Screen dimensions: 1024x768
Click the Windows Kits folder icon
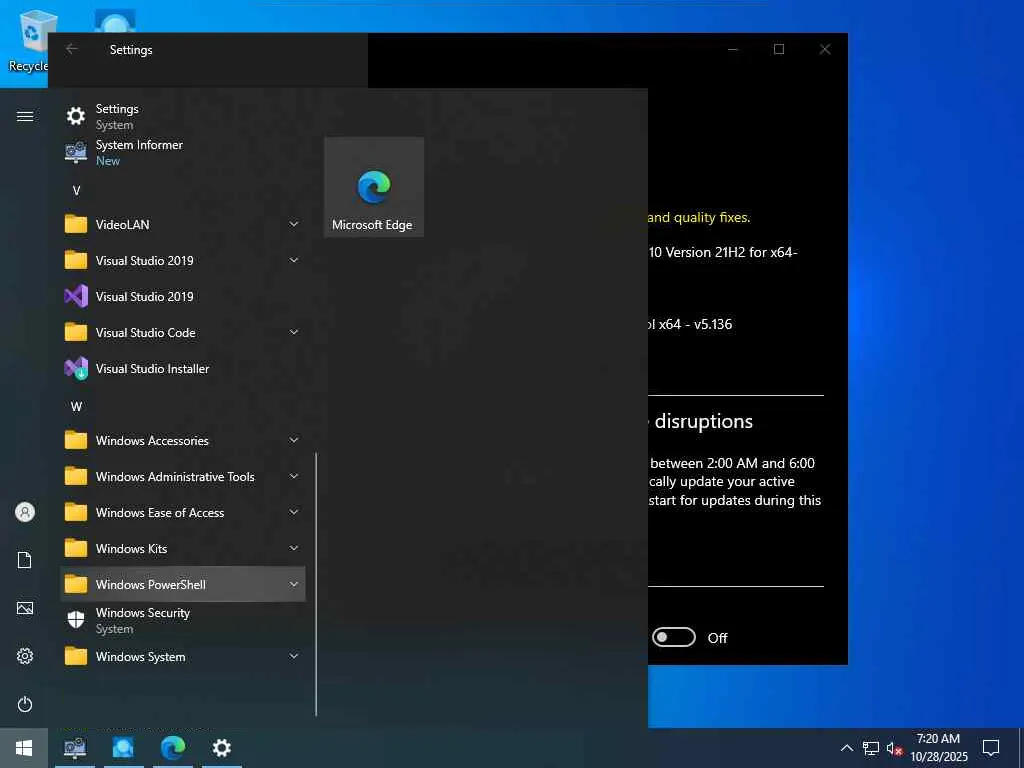[x=76, y=549]
